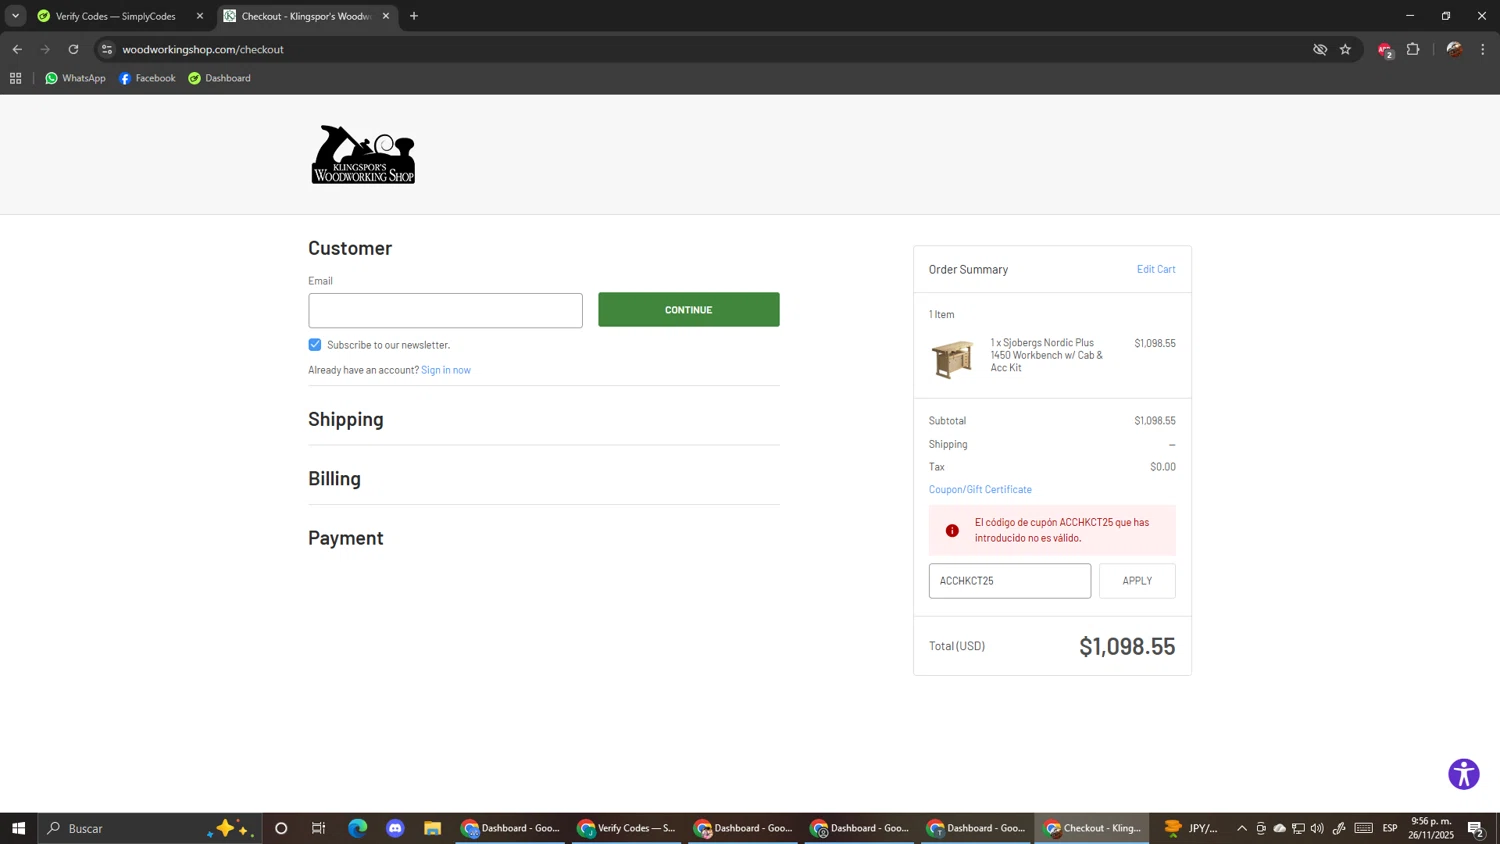The image size is (1500, 844).
Task: Click the Coupon/Gift Certificate link
Action: pyautogui.click(x=980, y=489)
